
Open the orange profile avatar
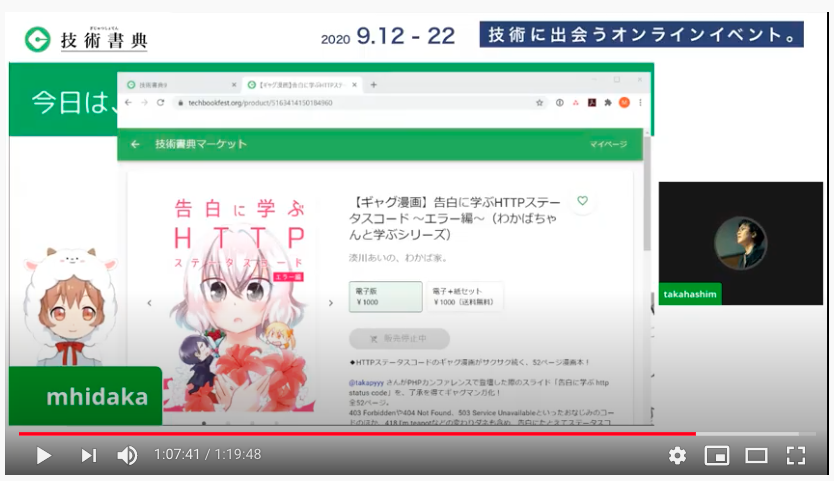[624, 103]
